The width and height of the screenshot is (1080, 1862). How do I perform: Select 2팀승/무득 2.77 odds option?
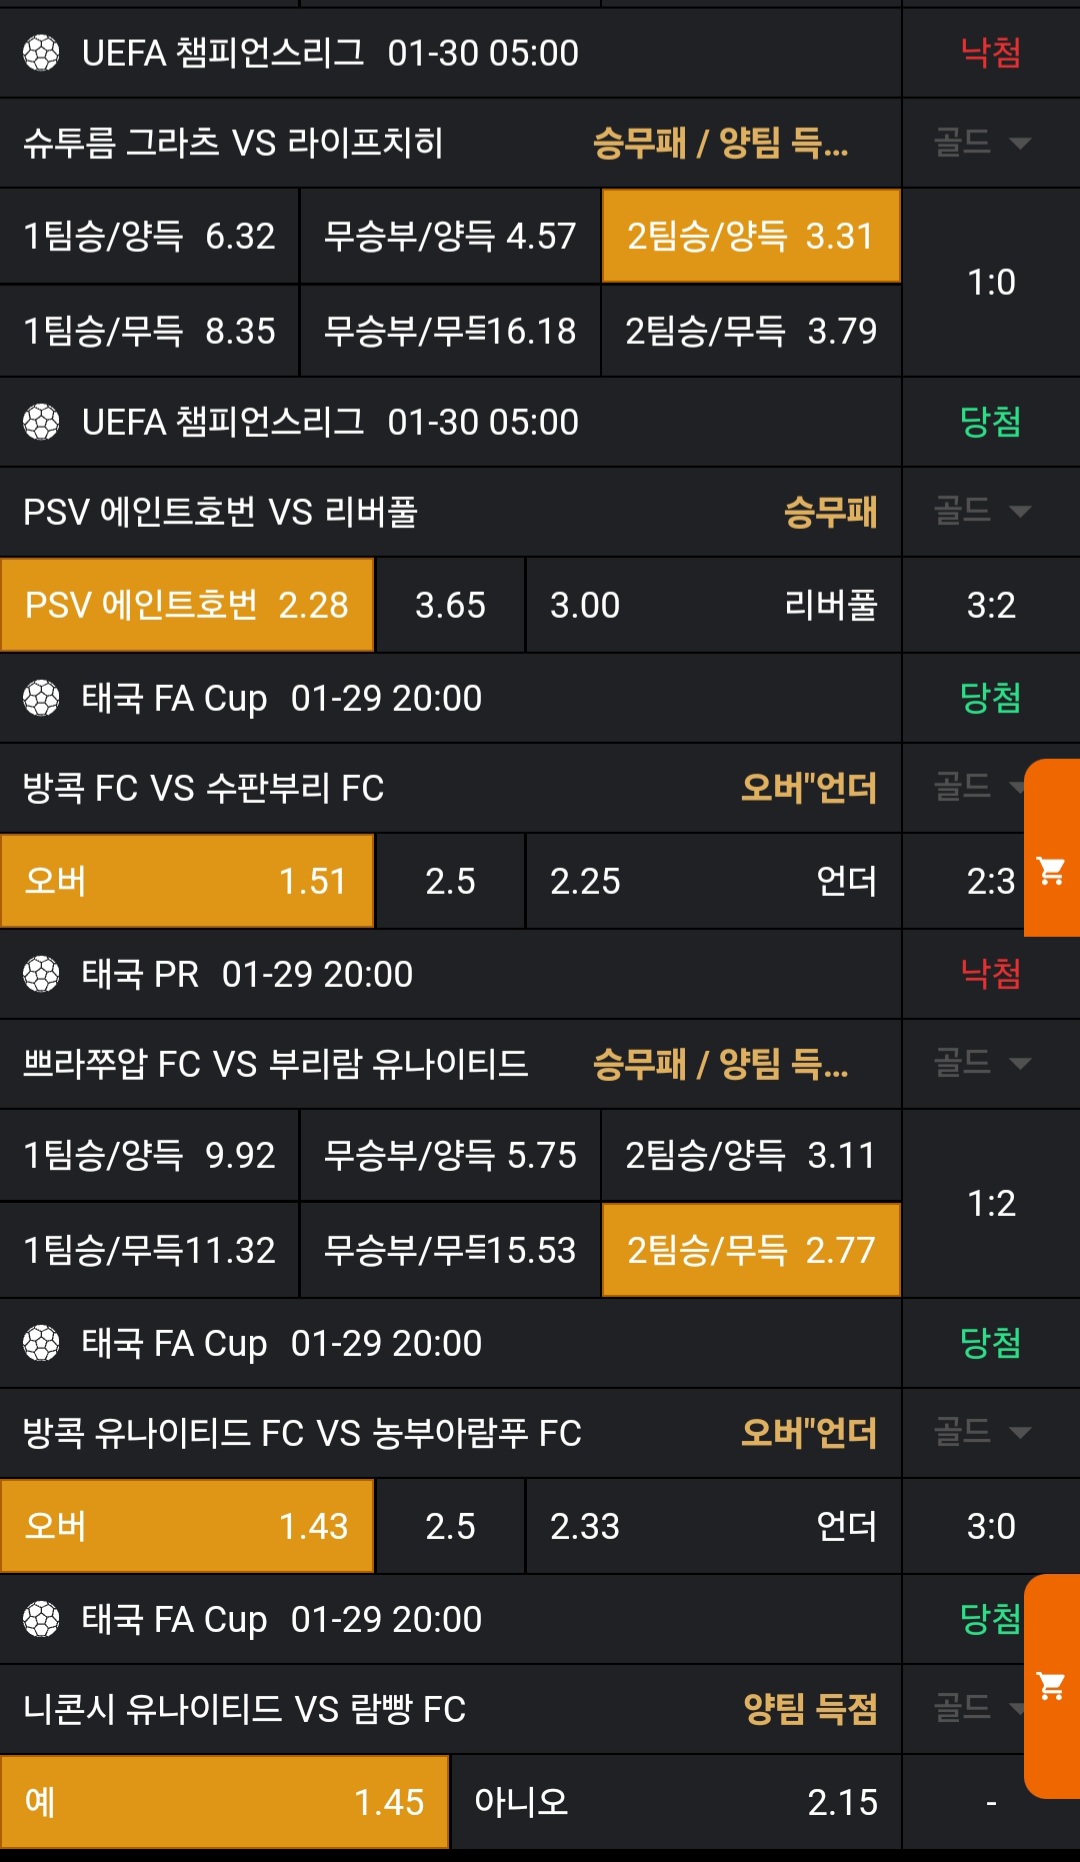750,1250
